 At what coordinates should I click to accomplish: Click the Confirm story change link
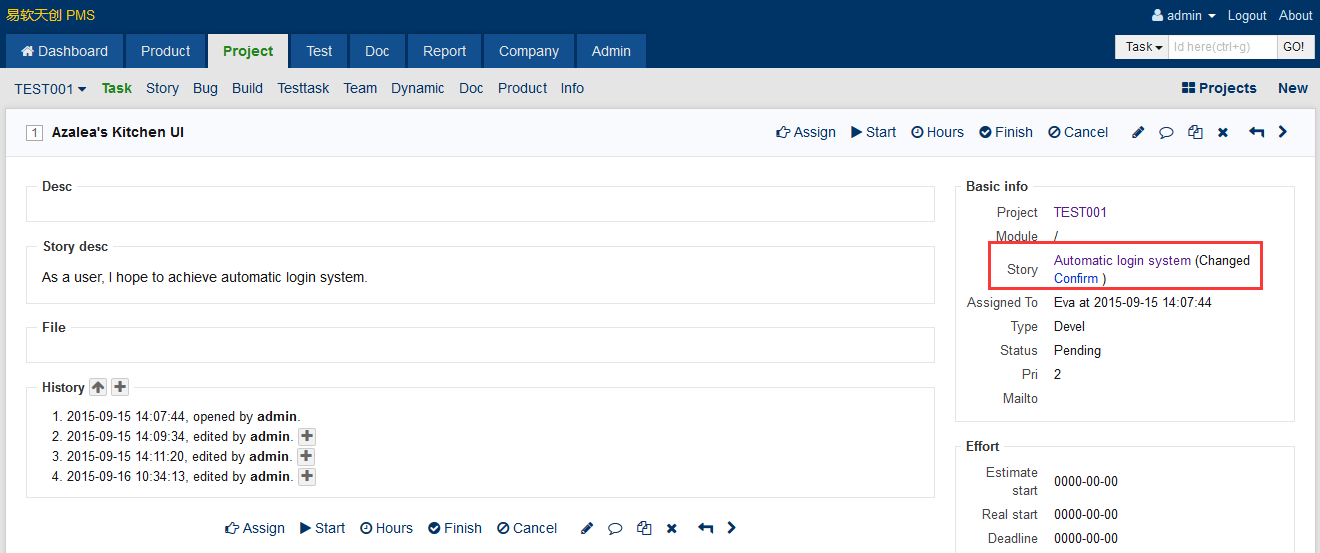pyautogui.click(x=1075, y=279)
